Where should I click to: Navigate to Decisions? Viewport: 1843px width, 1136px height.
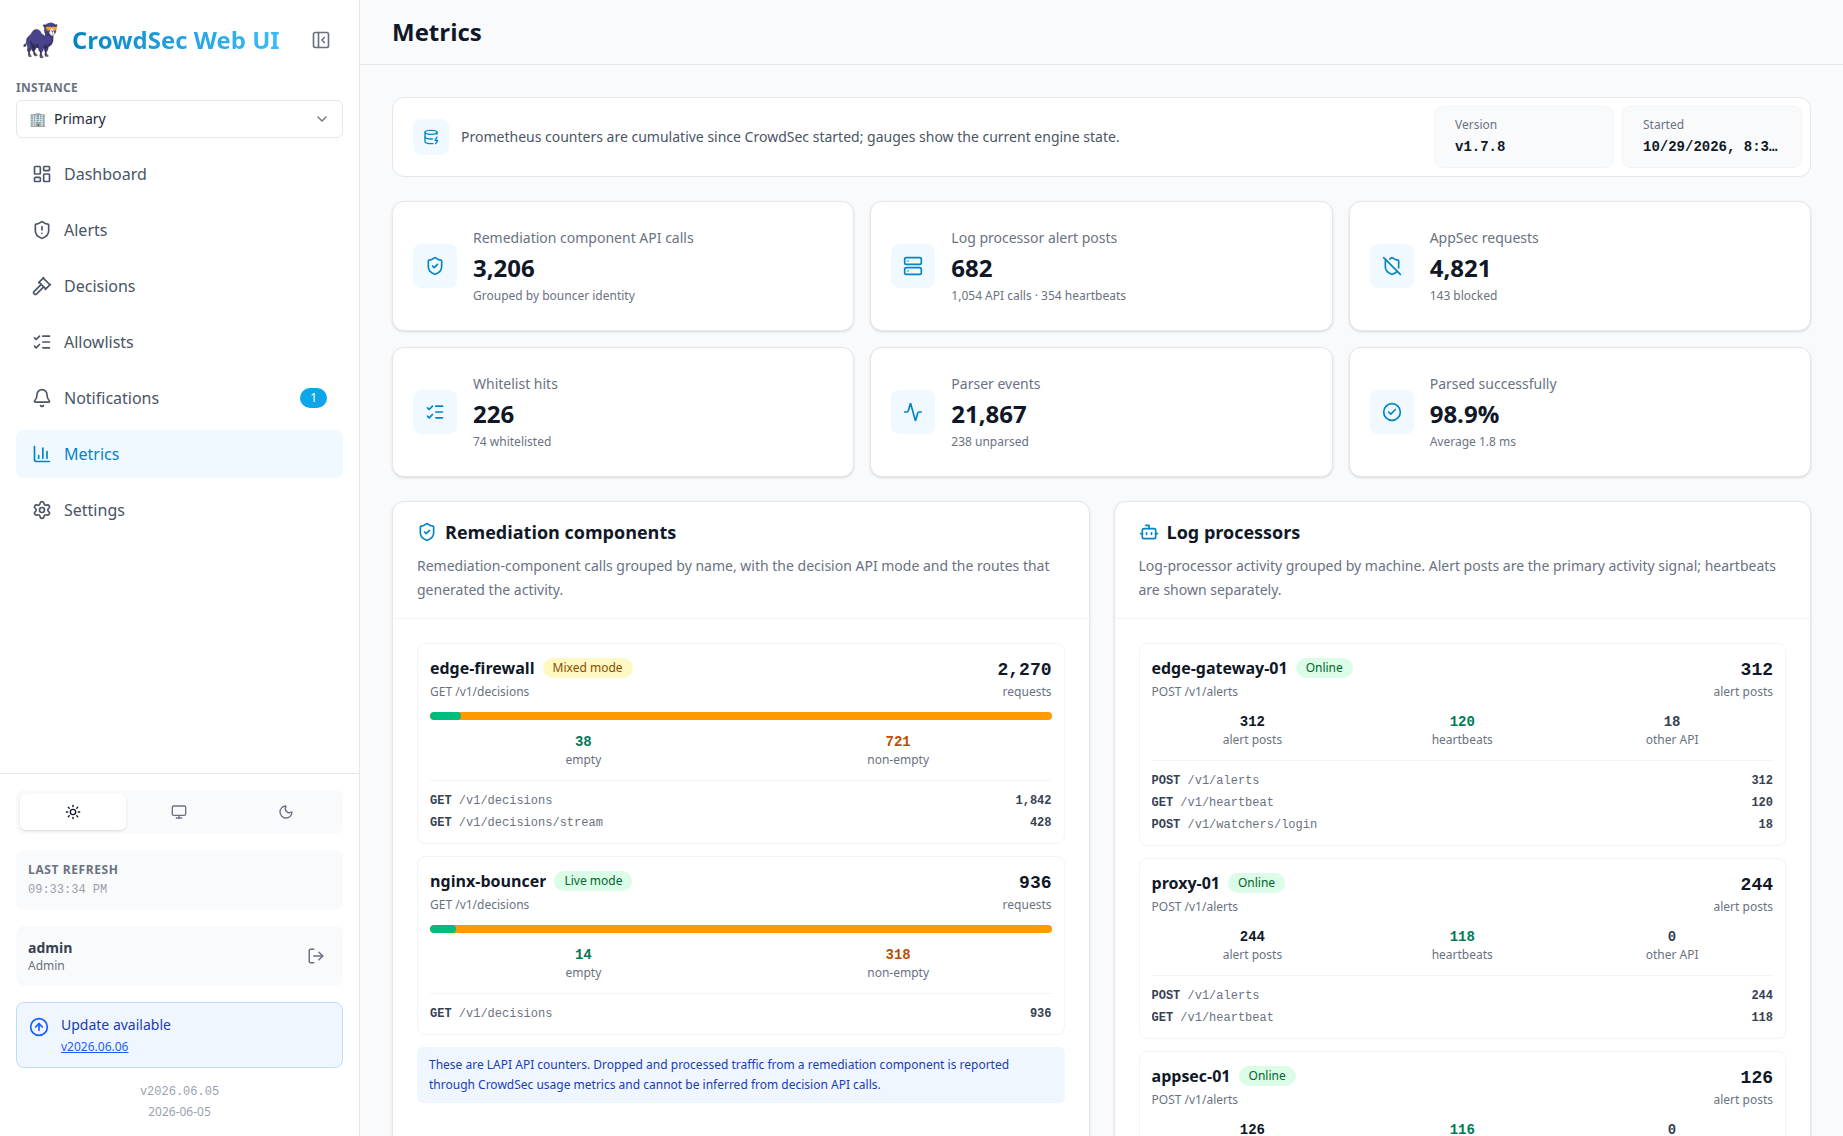179,286
